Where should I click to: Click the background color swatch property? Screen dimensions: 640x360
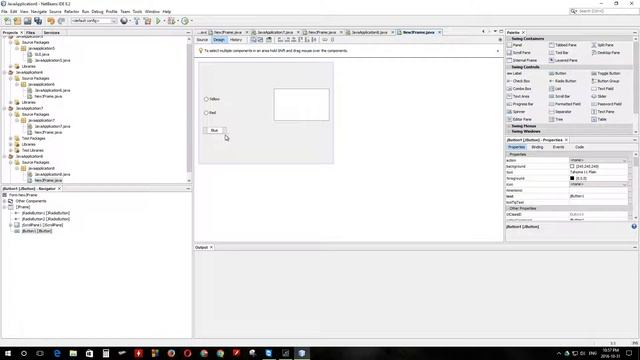(572, 167)
